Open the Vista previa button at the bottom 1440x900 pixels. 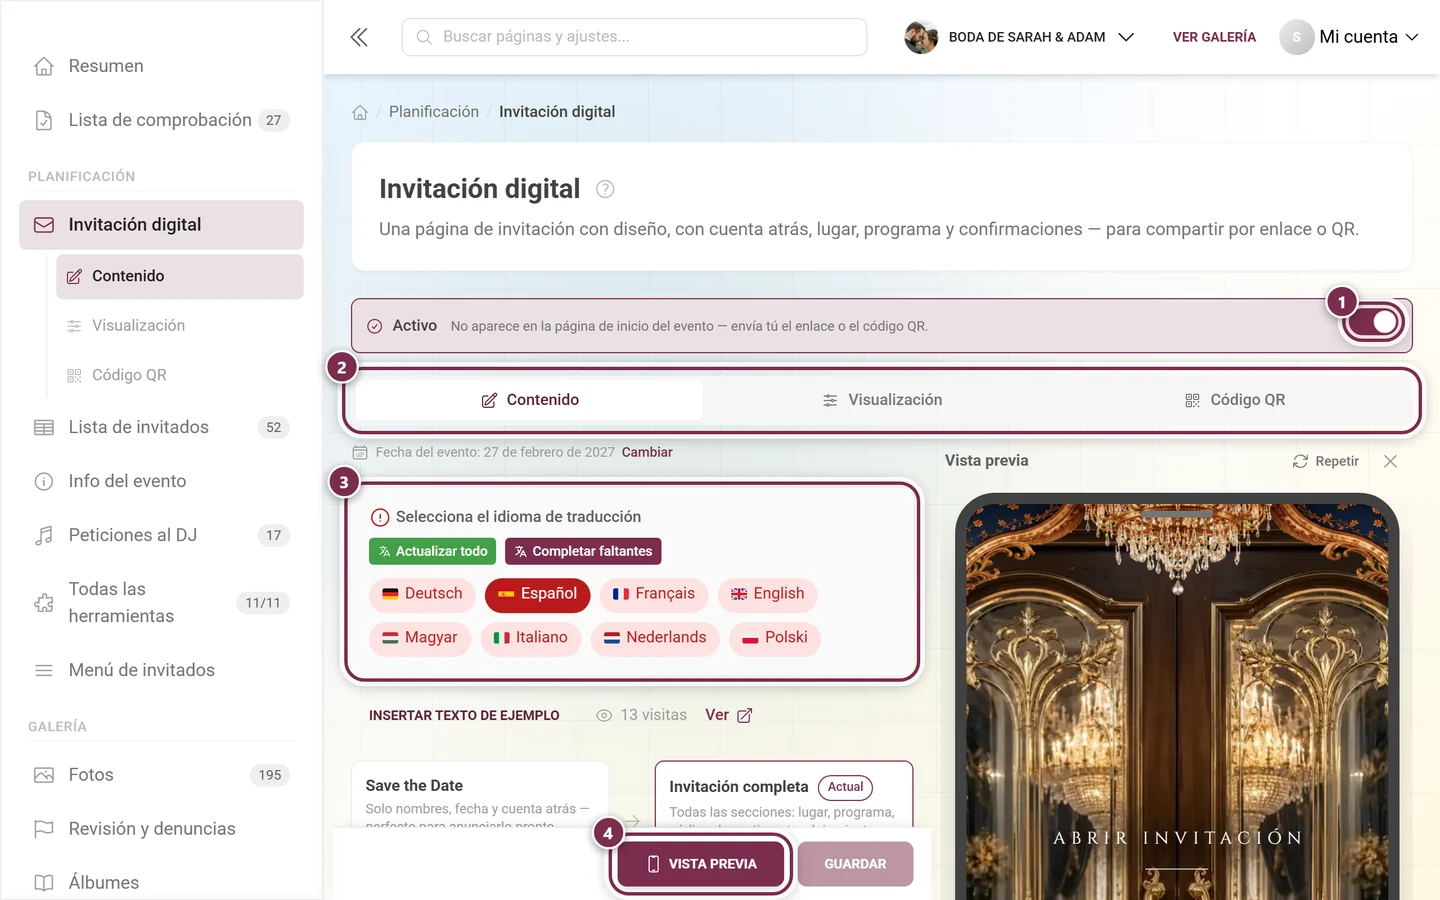tap(701, 864)
